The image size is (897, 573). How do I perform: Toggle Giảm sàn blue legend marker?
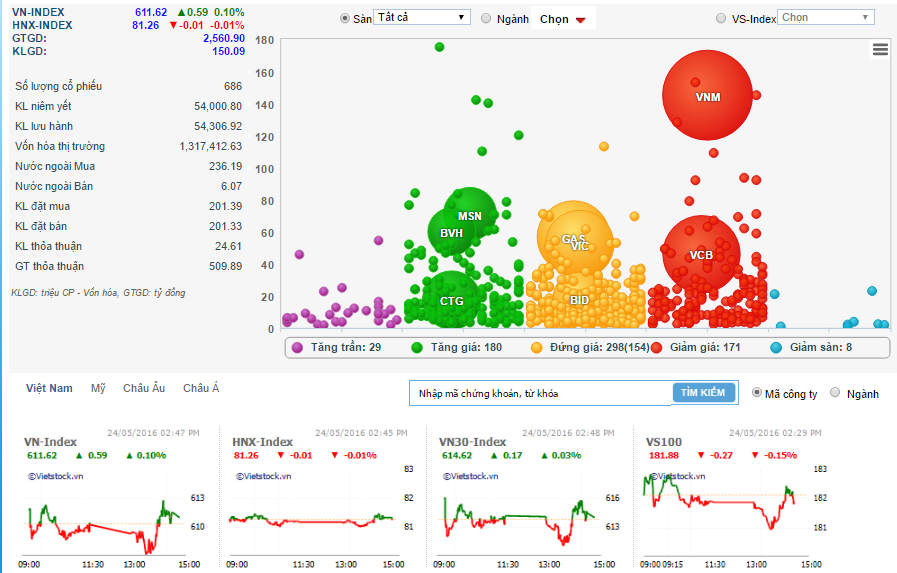[x=776, y=348]
